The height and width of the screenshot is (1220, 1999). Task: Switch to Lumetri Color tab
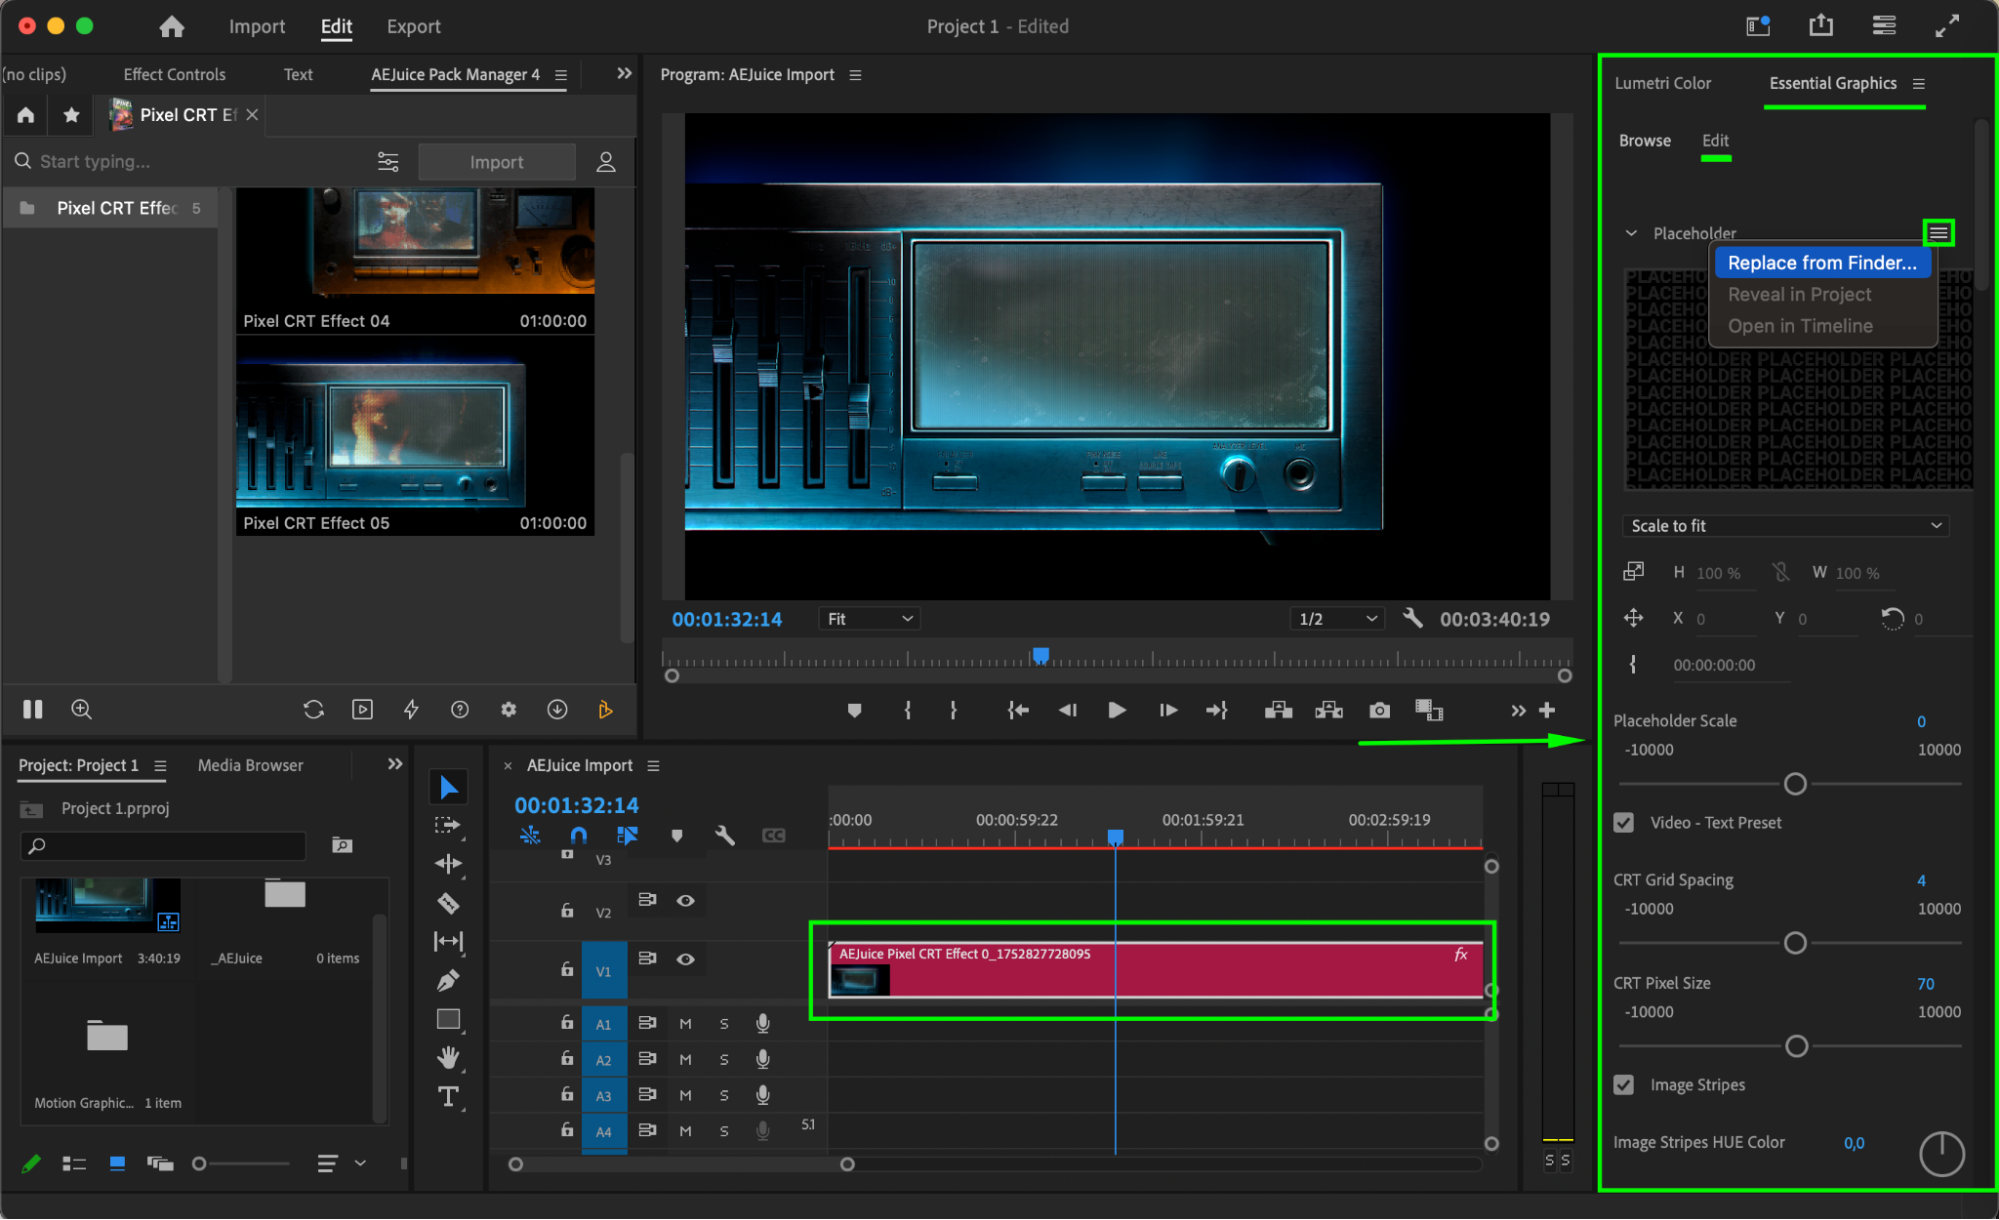[x=1662, y=83]
